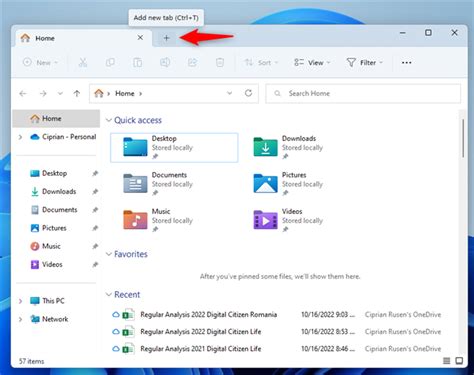This screenshot has width=474, height=375.
Task: Refresh the current folder
Action: click(248, 93)
